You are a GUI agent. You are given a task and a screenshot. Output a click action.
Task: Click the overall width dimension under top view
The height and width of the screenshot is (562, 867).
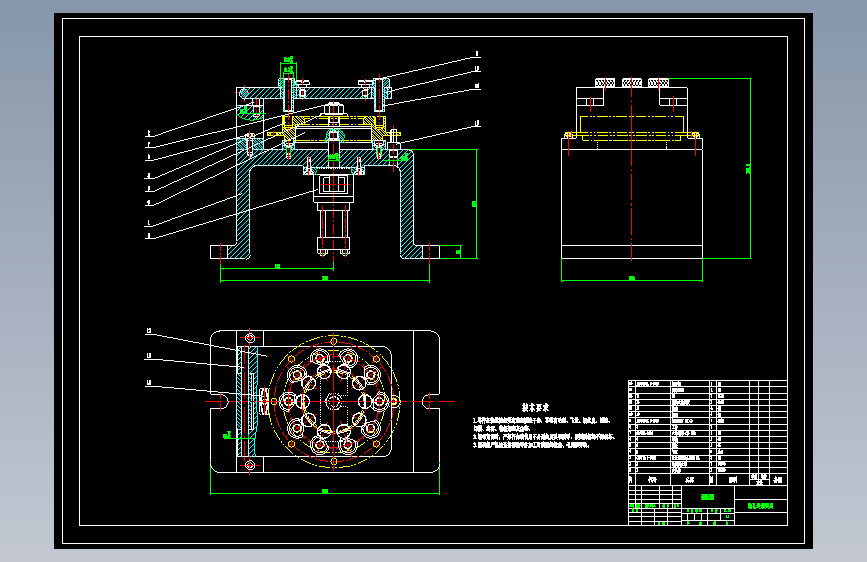point(325,492)
